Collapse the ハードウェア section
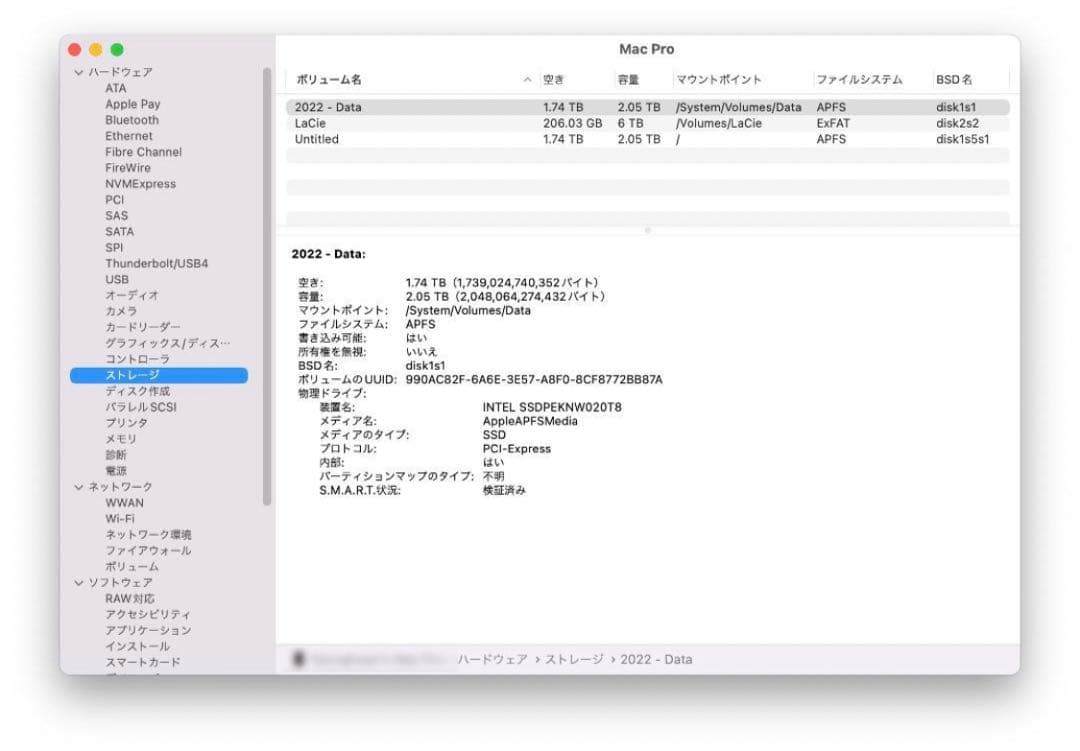This screenshot has height=751, width=1080. pyautogui.click(x=78, y=71)
